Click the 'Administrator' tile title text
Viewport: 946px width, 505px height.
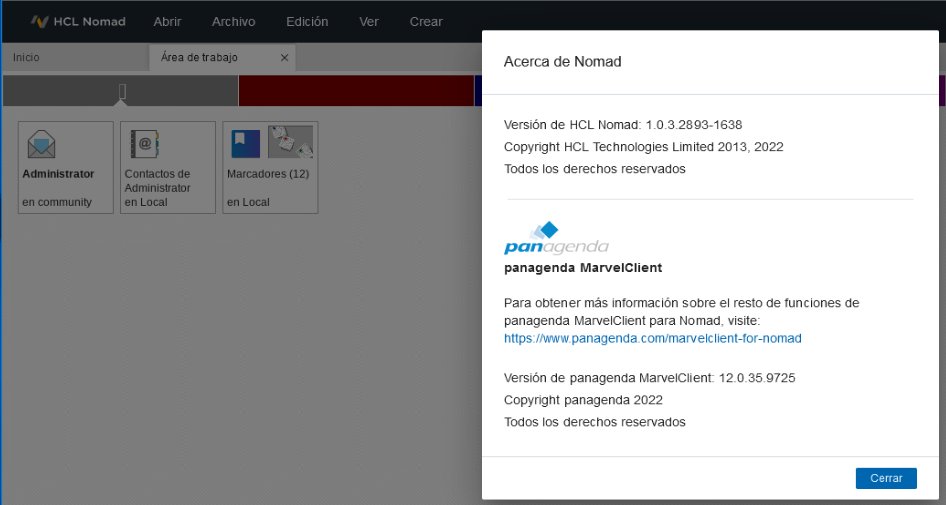(59, 174)
